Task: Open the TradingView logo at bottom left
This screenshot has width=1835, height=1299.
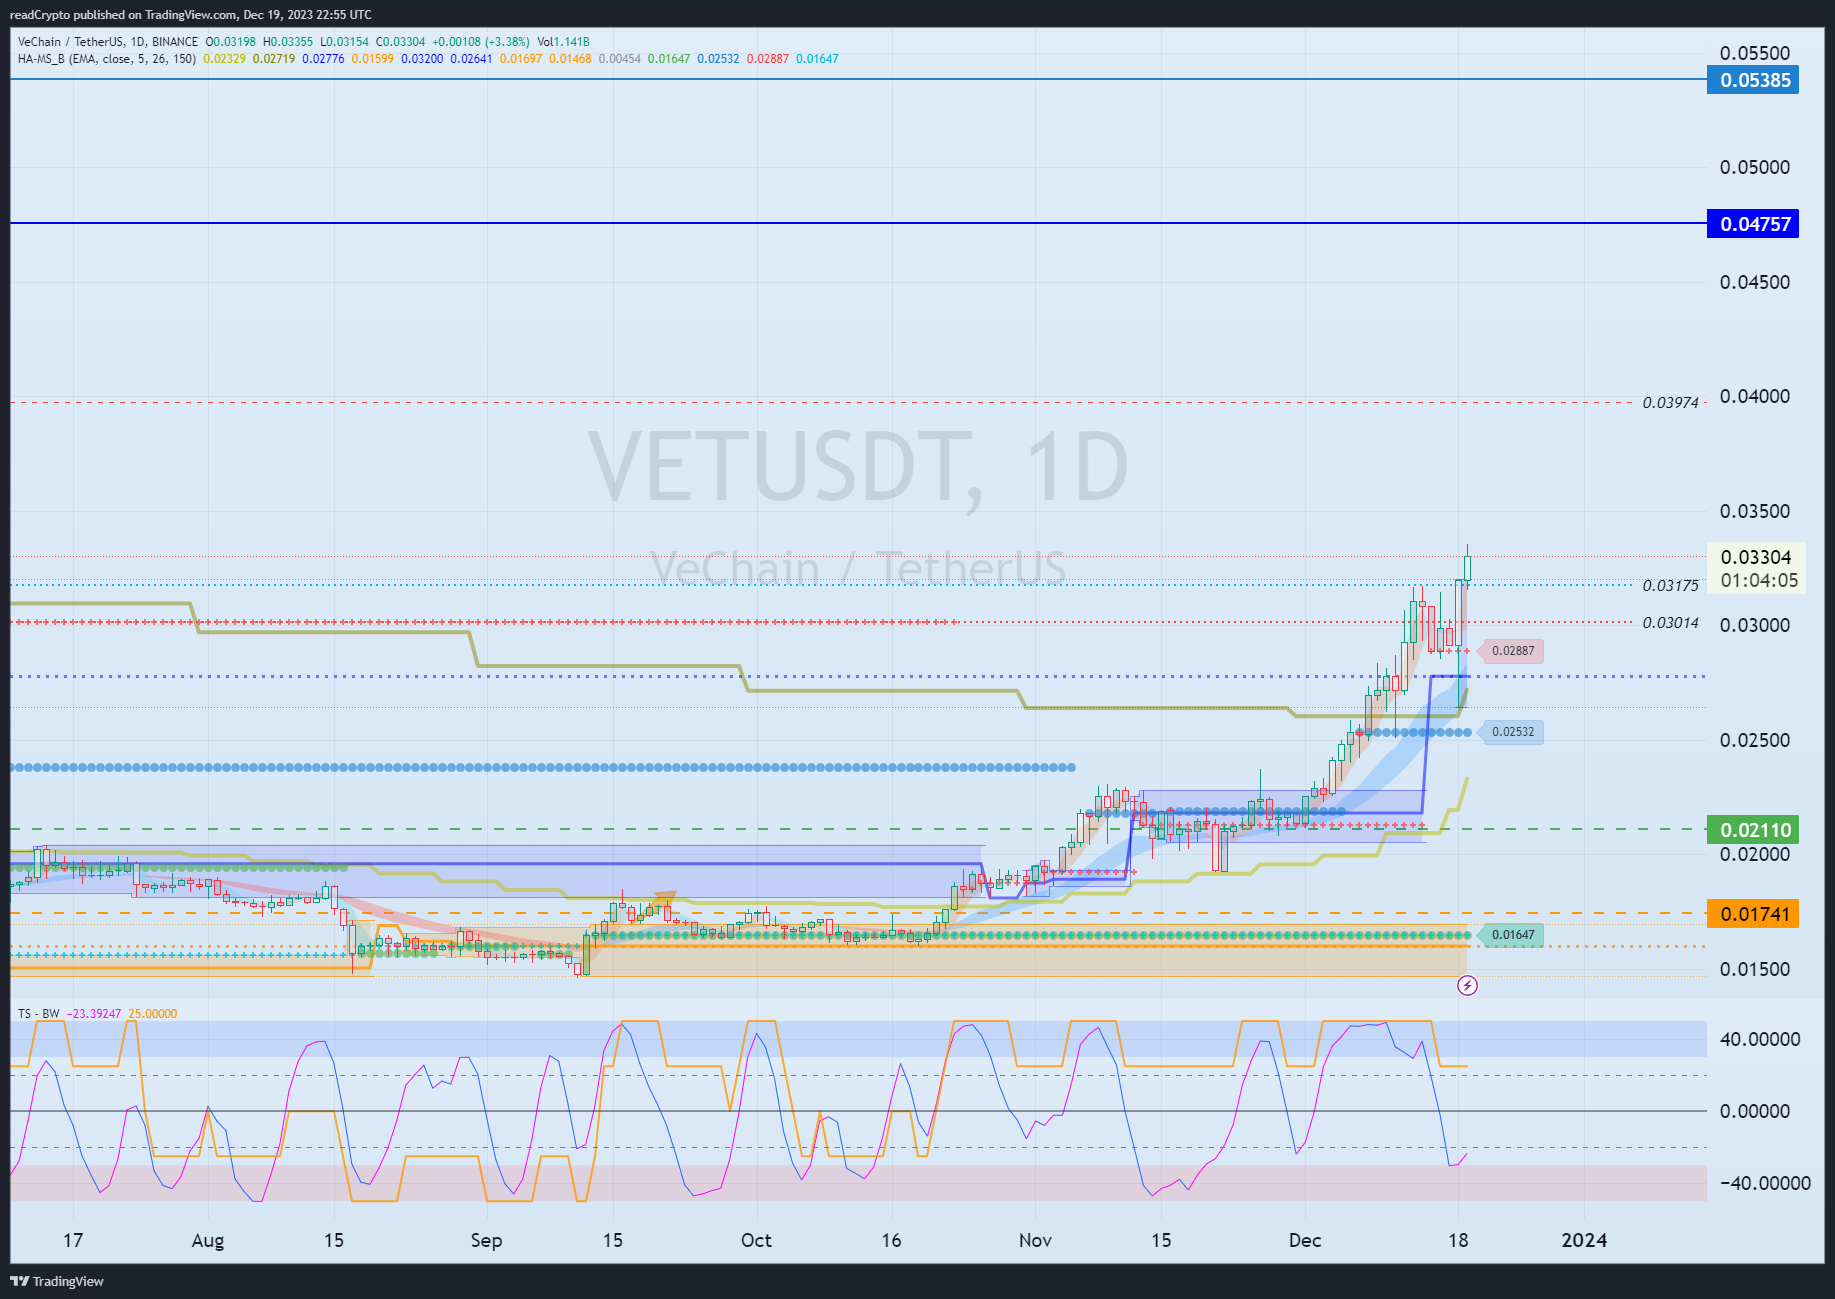Action: (57, 1281)
